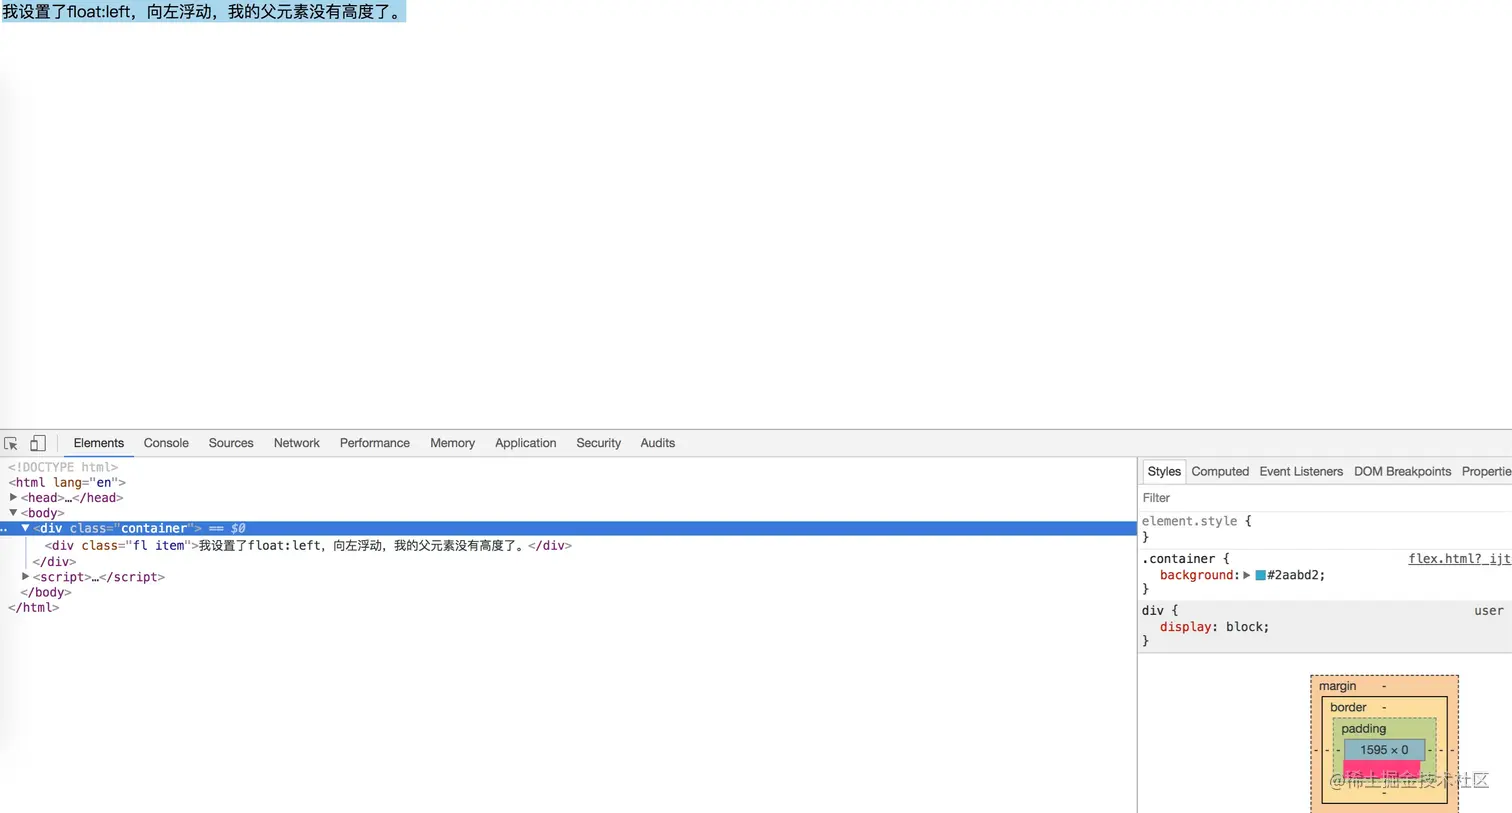Click the background property name
Viewport: 1512px width, 813px height.
click(1197, 575)
